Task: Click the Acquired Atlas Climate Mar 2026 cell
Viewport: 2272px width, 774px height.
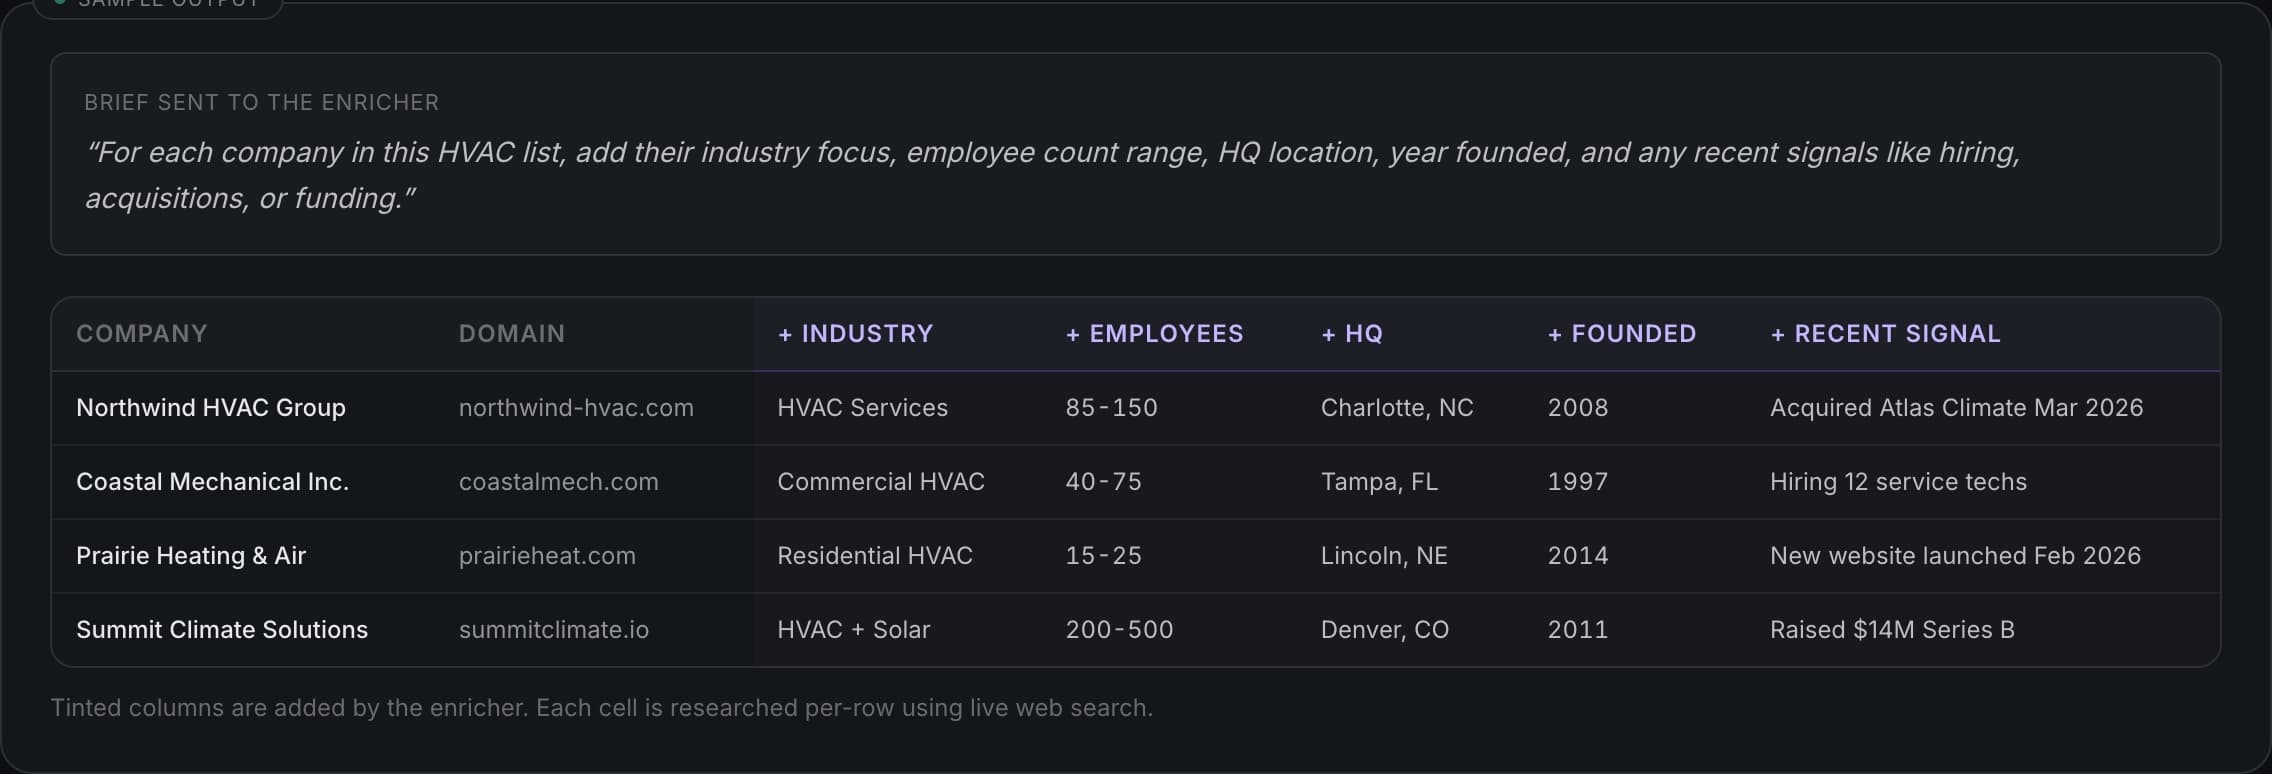Action: tap(1956, 408)
